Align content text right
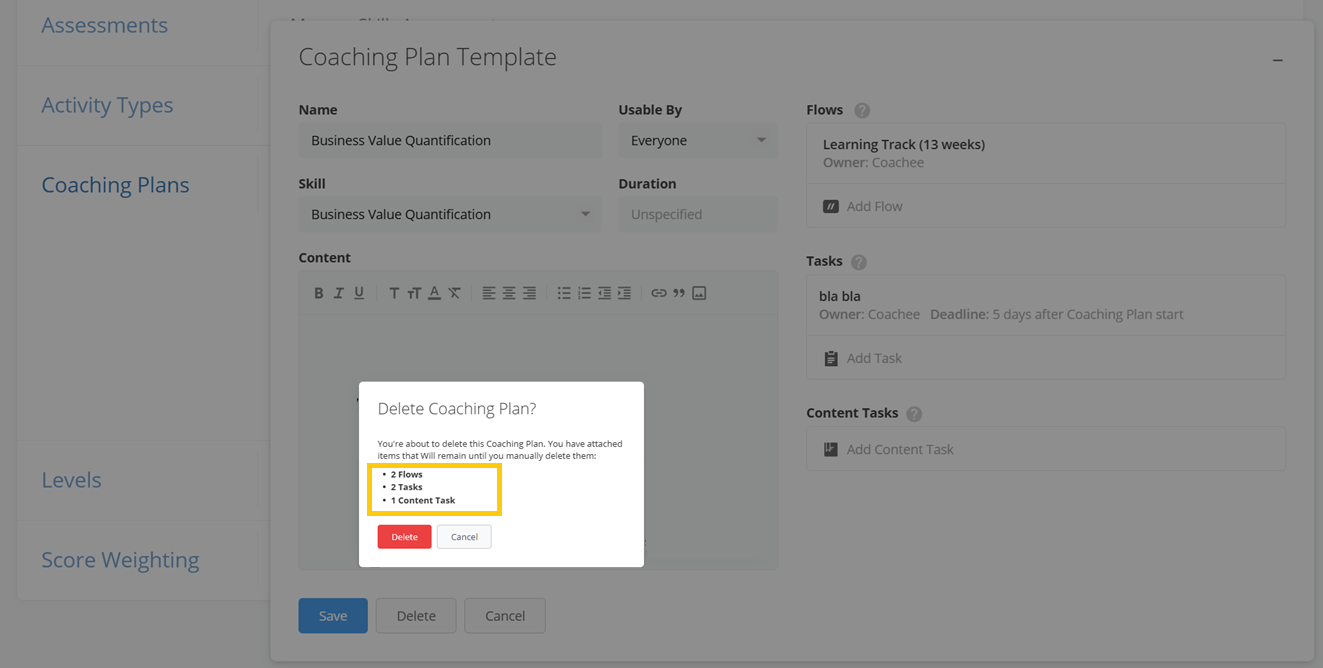The height and width of the screenshot is (668, 1323). 529,293
